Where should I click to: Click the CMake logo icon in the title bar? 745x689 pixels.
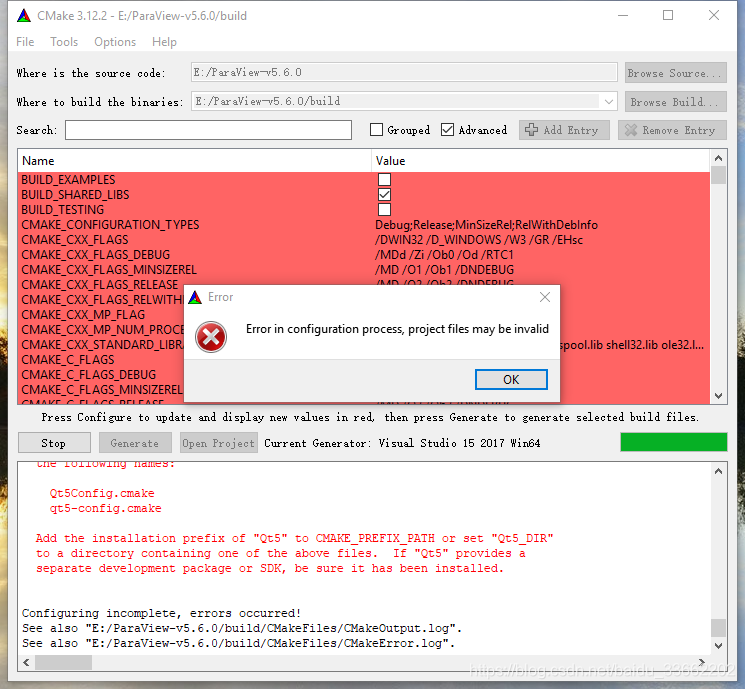[x=24, y=16]
